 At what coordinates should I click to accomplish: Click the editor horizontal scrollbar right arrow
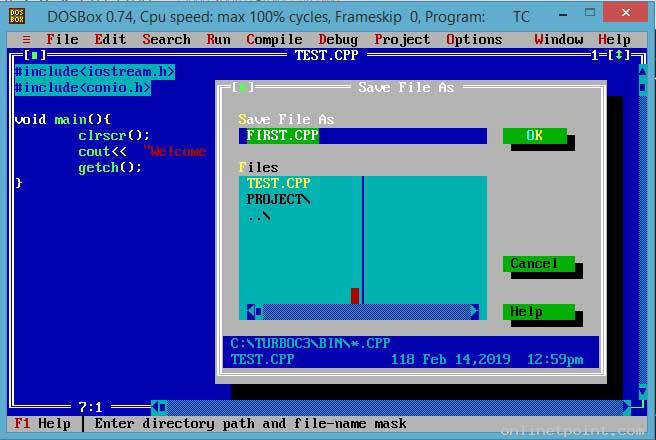[626, 407]
